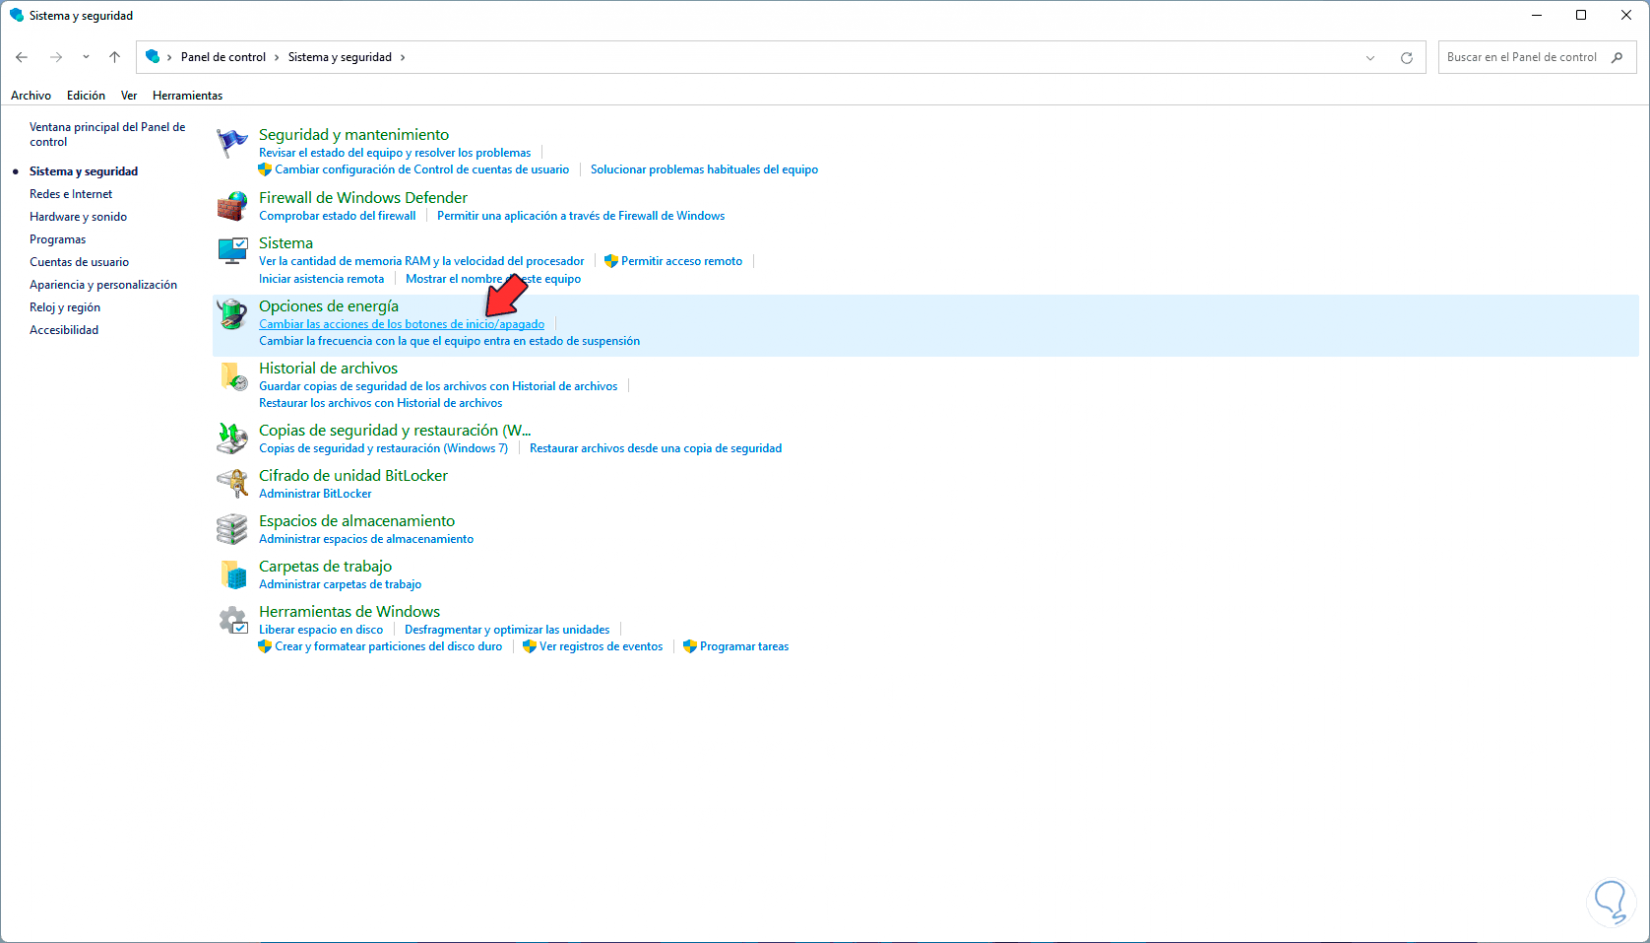Click Liberar espacio en disco link
The width and height of the screenshot is (1650, 943).
tap(321, 630)
